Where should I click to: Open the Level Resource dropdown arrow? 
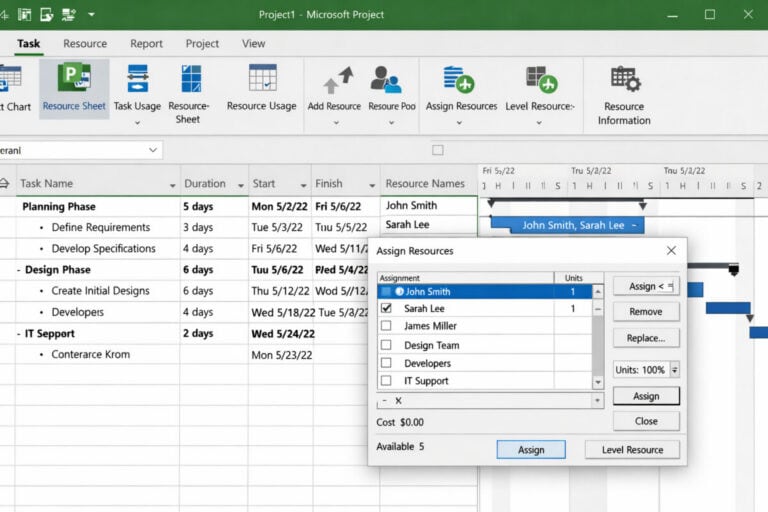[539, 123]
